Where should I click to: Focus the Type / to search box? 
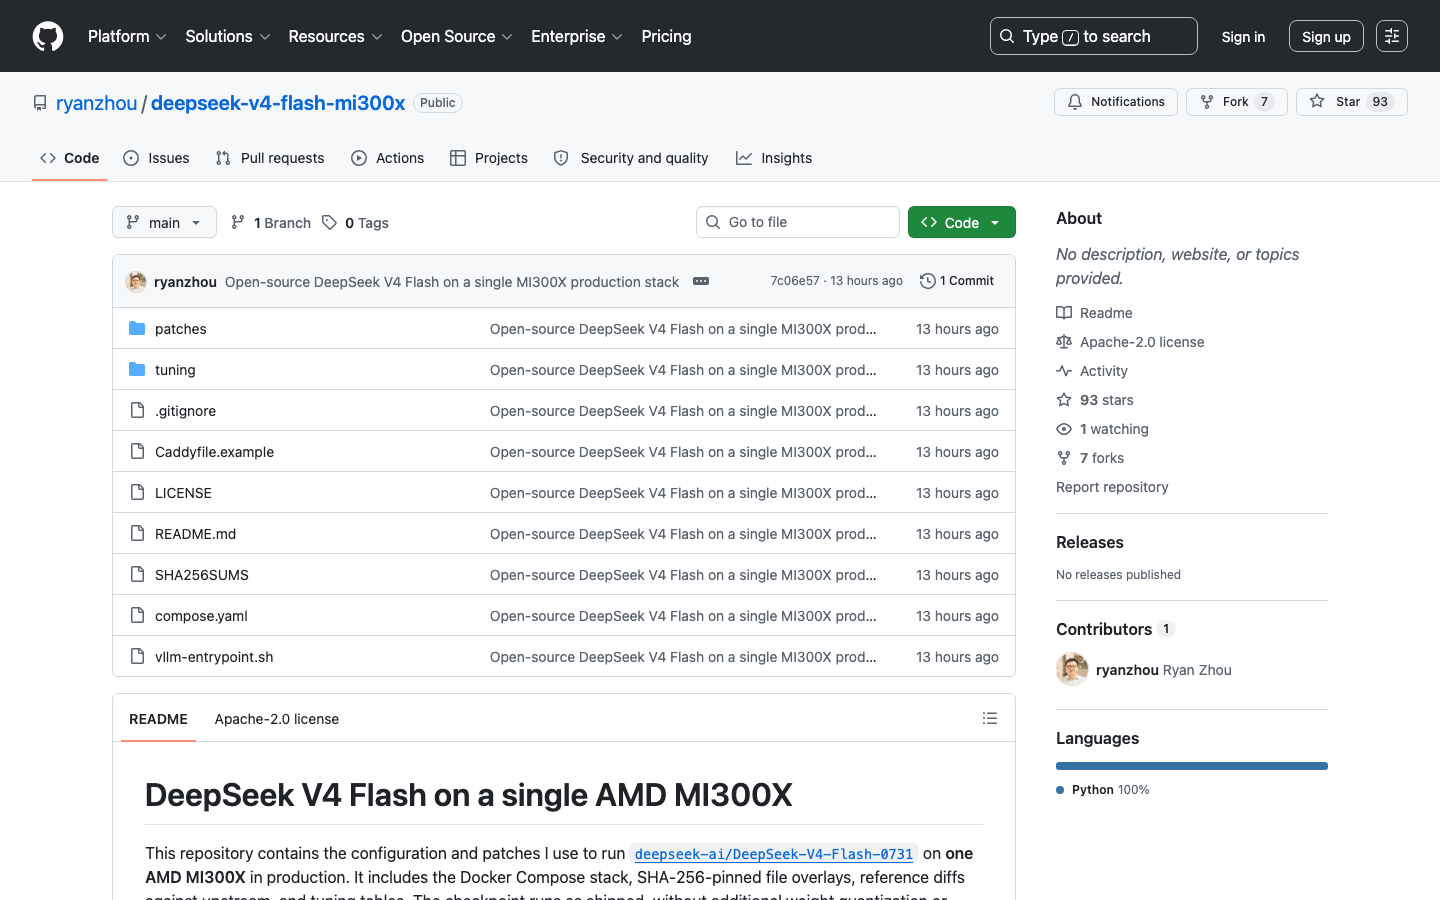click(1094, 36)
